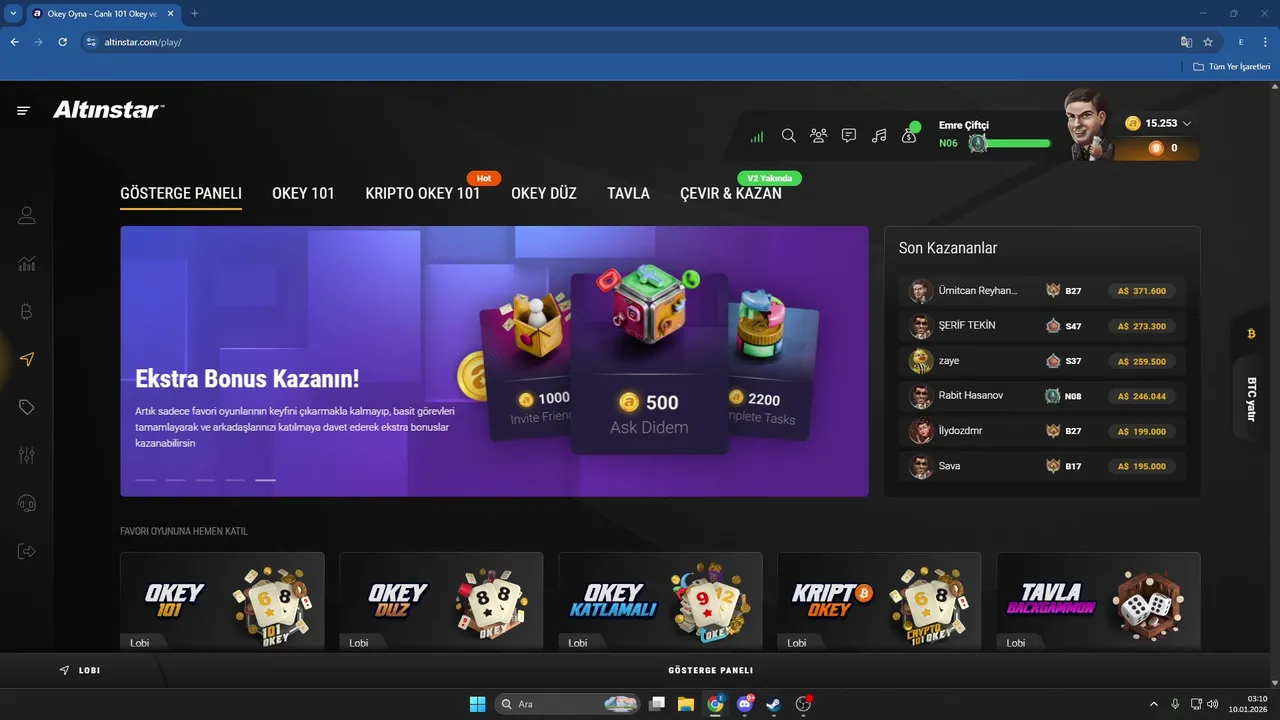Click winner row Sava
The height and width of the screenshot is (720, 1280).
[1042, 466]
